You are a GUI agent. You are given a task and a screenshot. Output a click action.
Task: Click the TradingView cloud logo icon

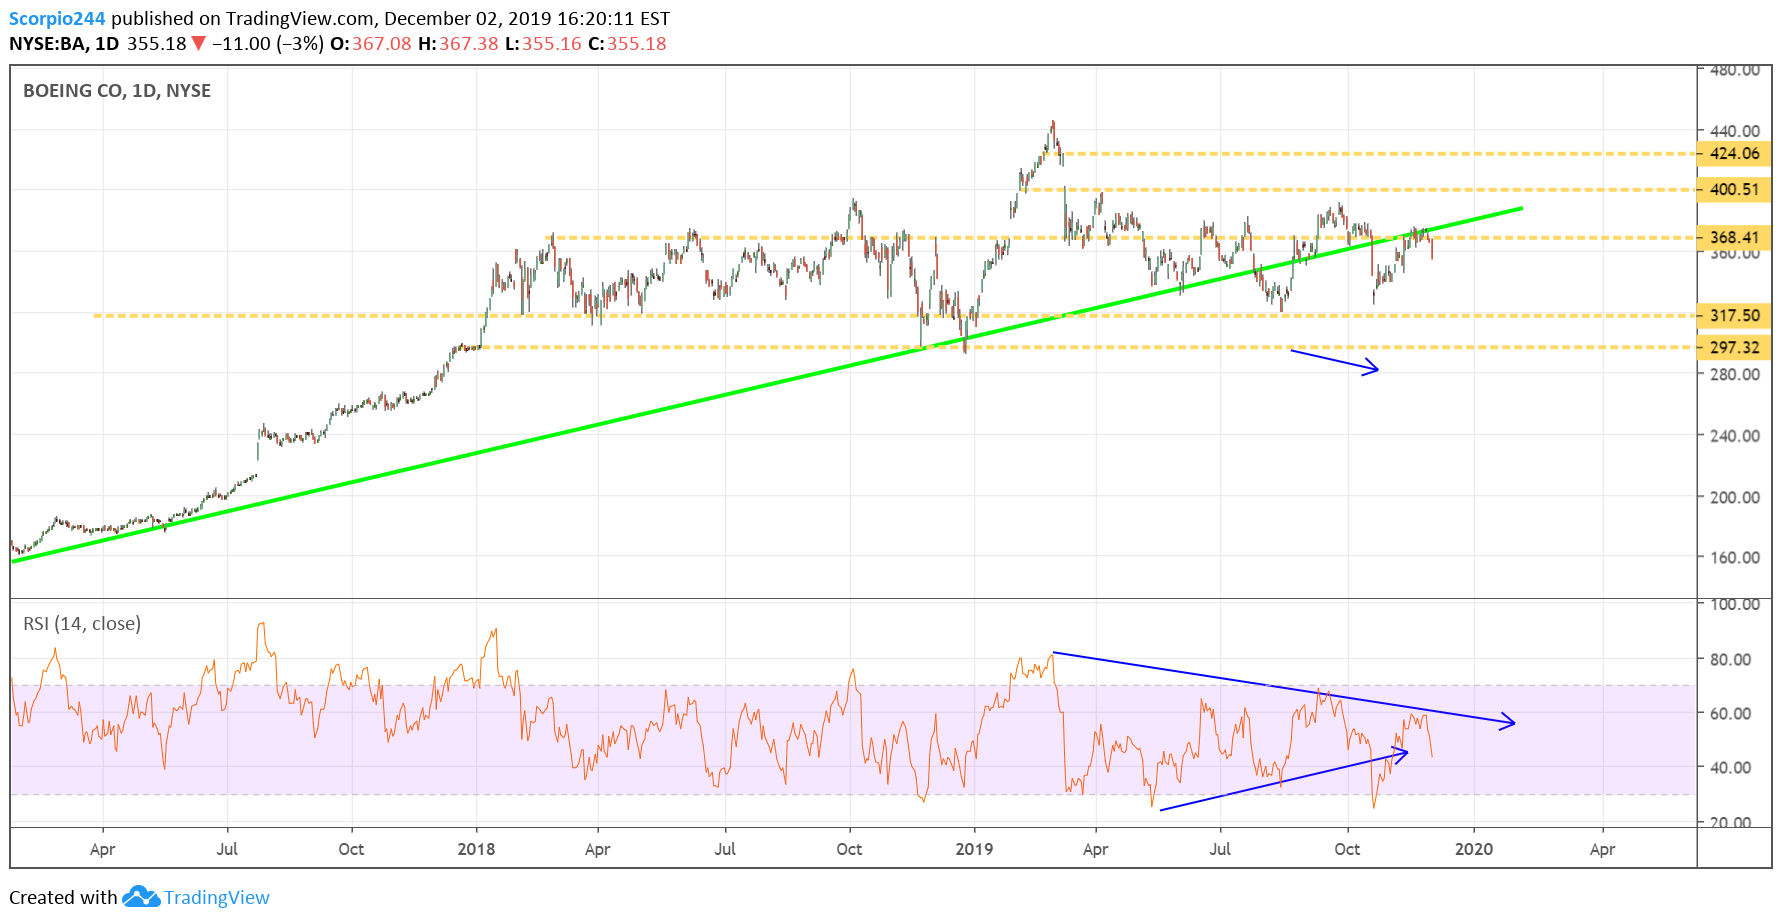click(x=141, y=897)
